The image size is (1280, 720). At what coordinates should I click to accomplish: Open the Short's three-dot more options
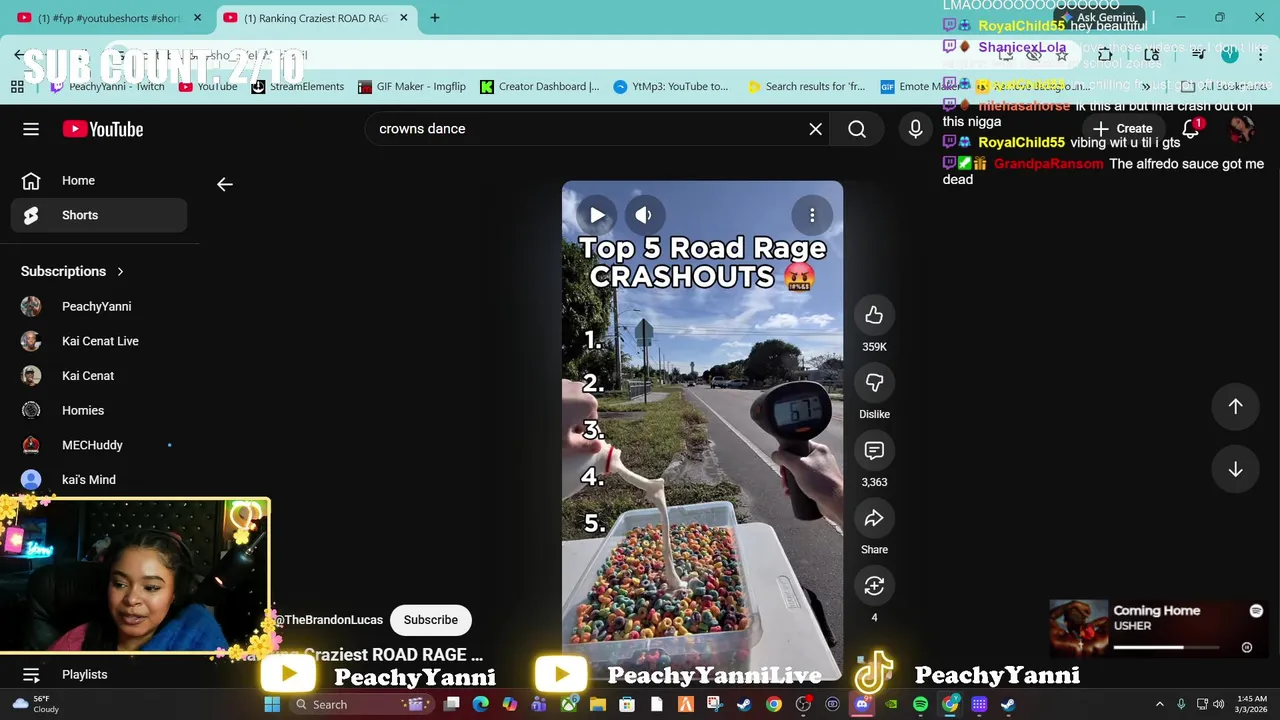(812, 215)
